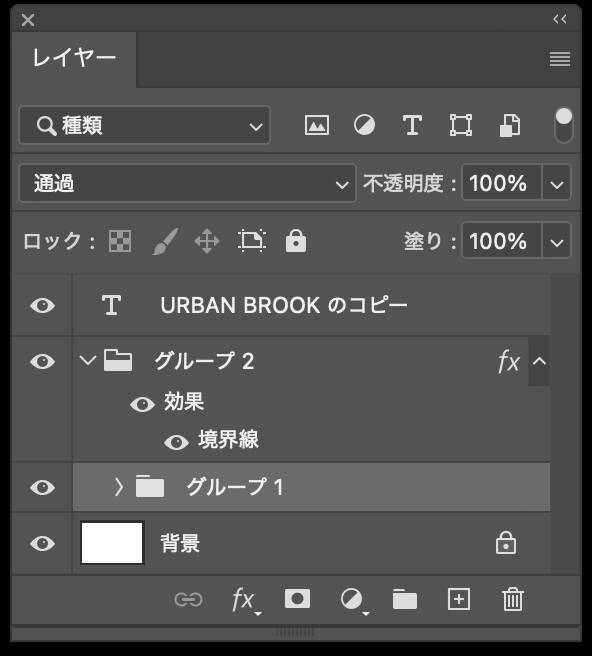The width and height of the screenshot is (592, 656).
Task: Open the 種類 filter type dropdown
Action: [x=145, y=125]
